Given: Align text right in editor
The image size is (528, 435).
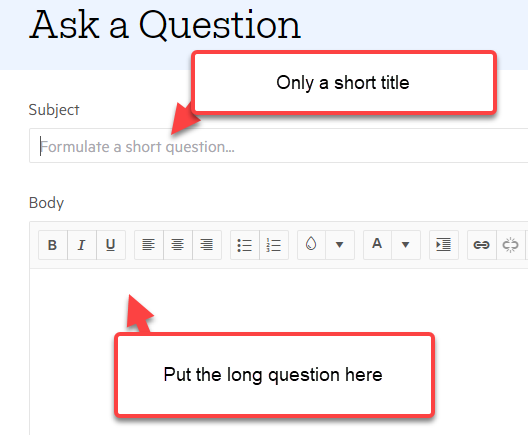Looking at the screenshot, I should pos(207,245).
